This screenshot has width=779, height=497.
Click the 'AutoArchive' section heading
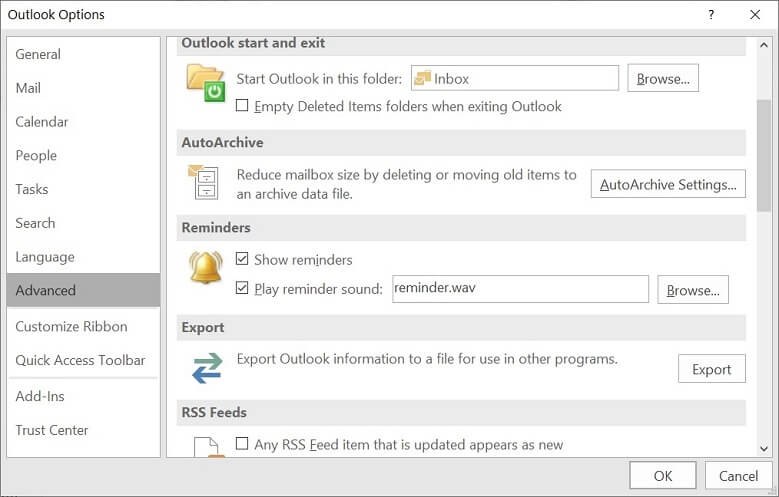pyautogui.click(x=222, y=143)
